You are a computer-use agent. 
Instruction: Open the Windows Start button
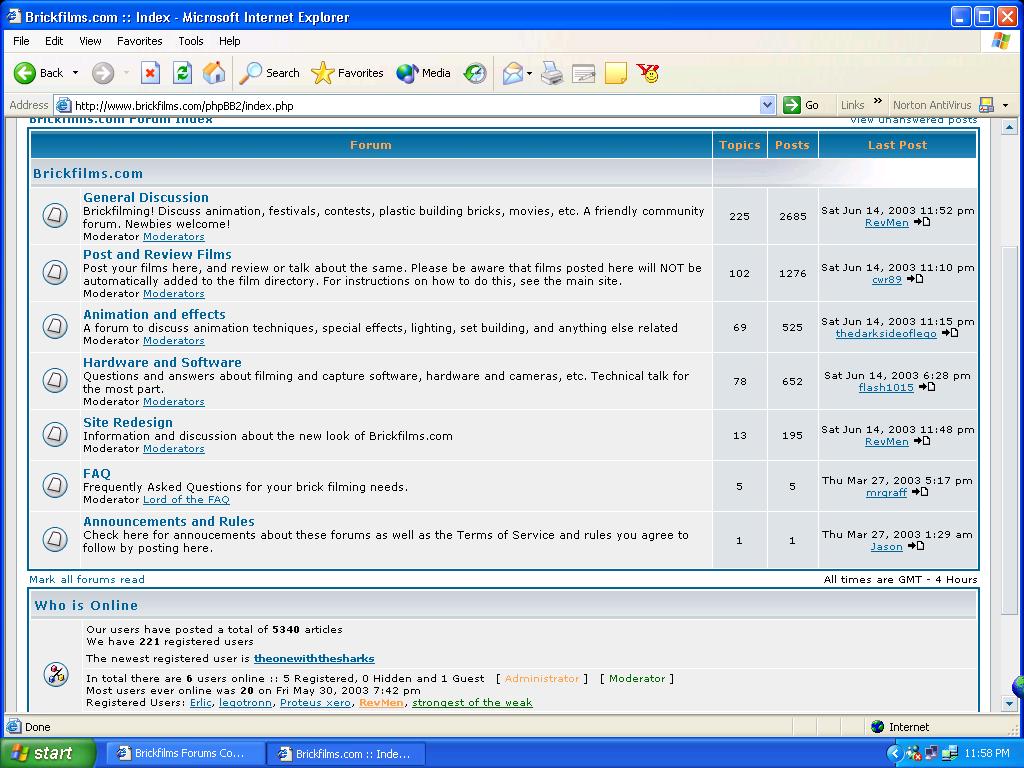pos(47,754)
